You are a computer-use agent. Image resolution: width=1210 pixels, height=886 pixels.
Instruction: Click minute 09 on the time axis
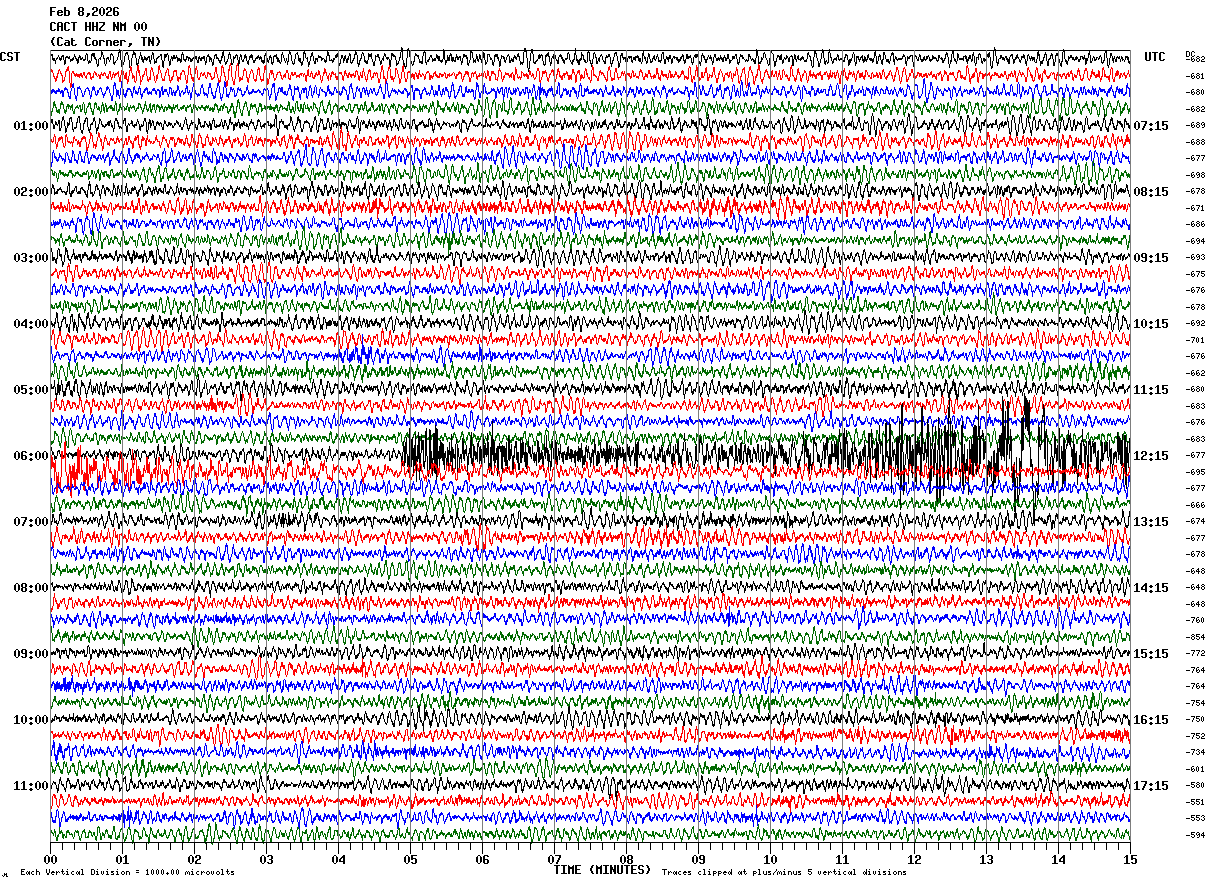(x=698, y=859)
